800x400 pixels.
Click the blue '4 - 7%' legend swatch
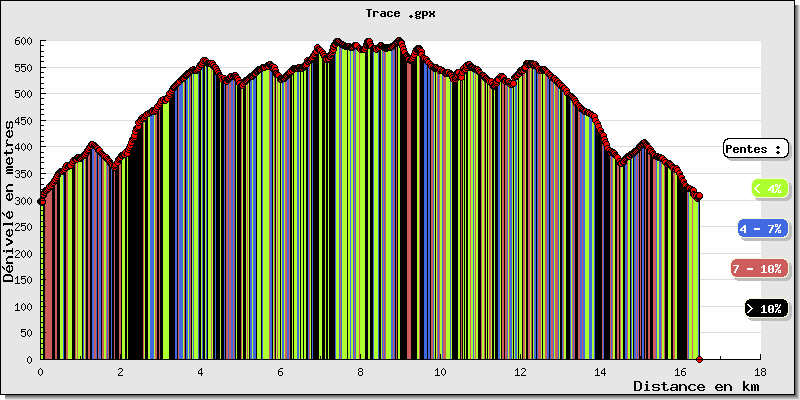click(x=761, y=229)
